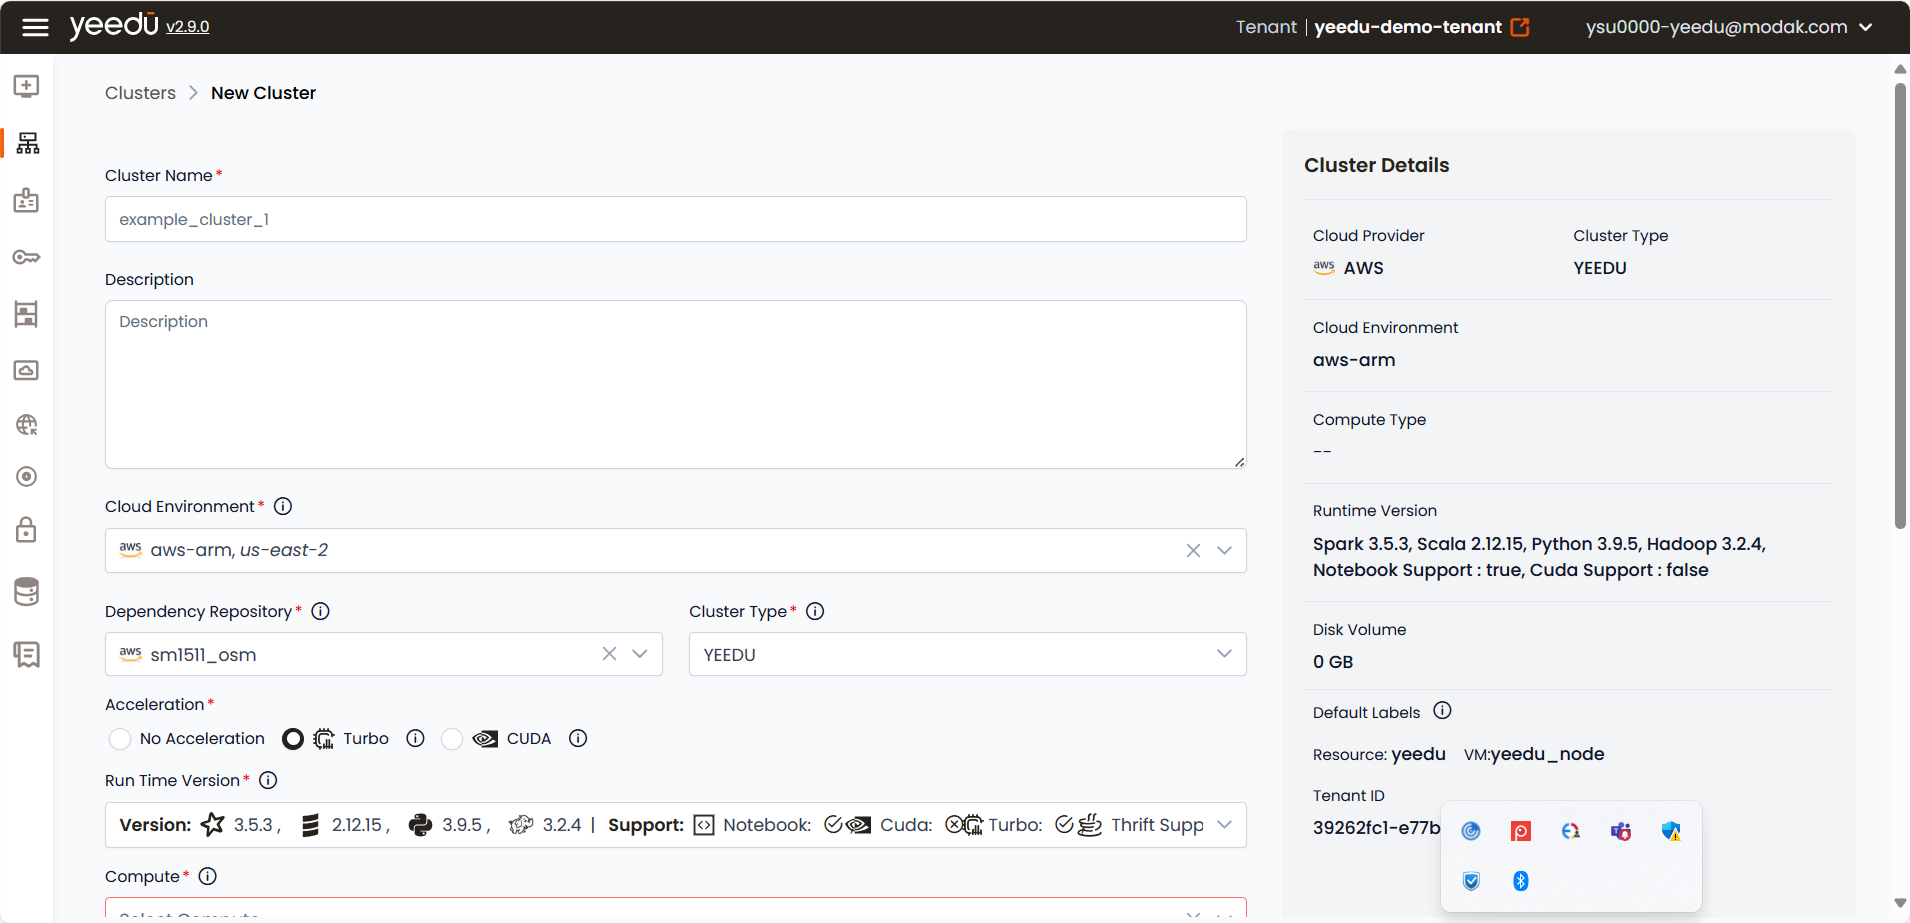Show Cluster Type info tooltip
Screen dimensions: 1910x923
(x=815, y=611)
